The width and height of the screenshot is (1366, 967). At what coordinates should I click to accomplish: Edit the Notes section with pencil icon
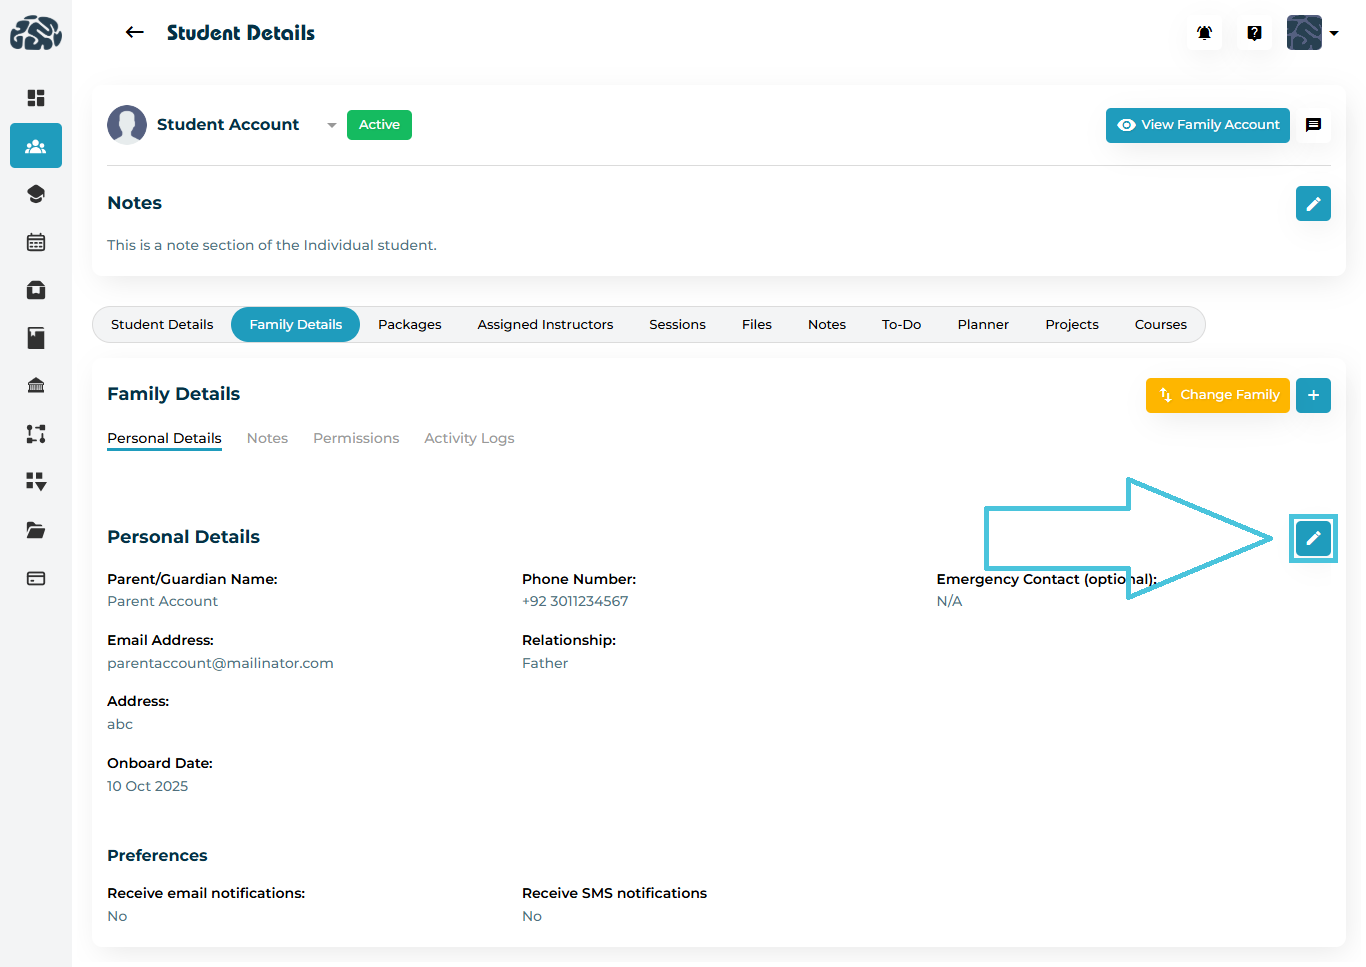tap(1312, 204)
